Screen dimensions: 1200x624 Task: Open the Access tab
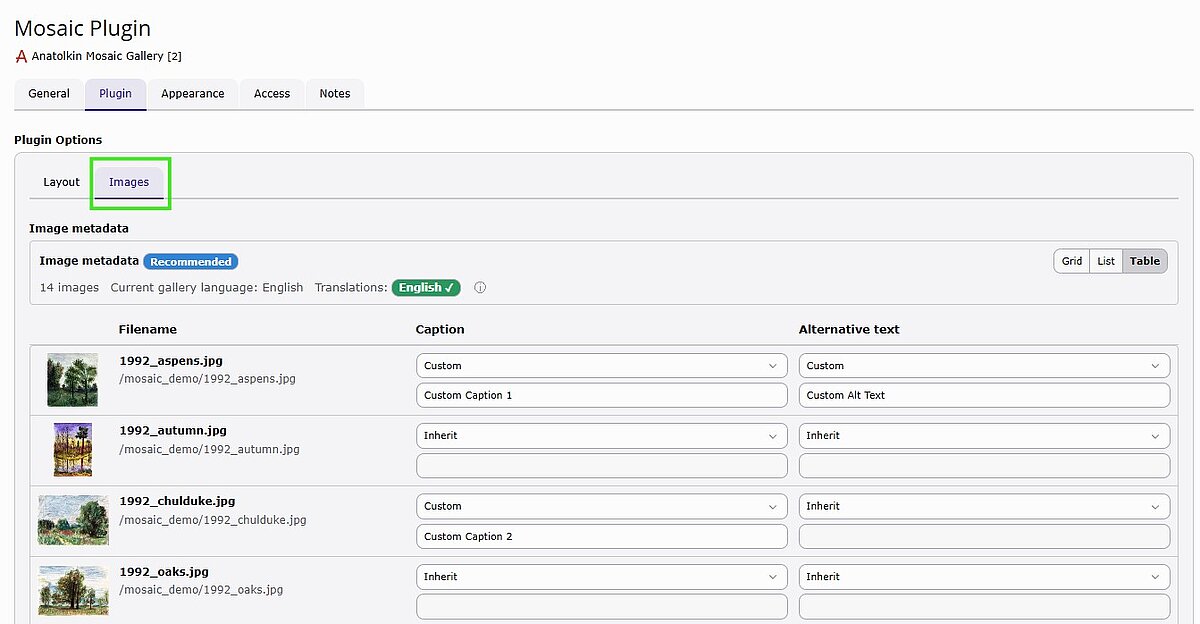(x=272, y=94)
